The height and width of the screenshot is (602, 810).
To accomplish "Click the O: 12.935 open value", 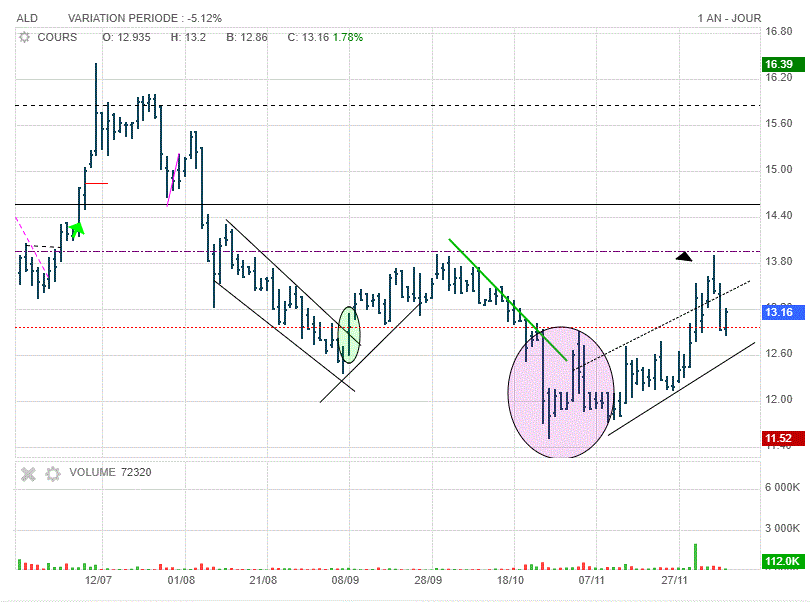I will [126, 37].
